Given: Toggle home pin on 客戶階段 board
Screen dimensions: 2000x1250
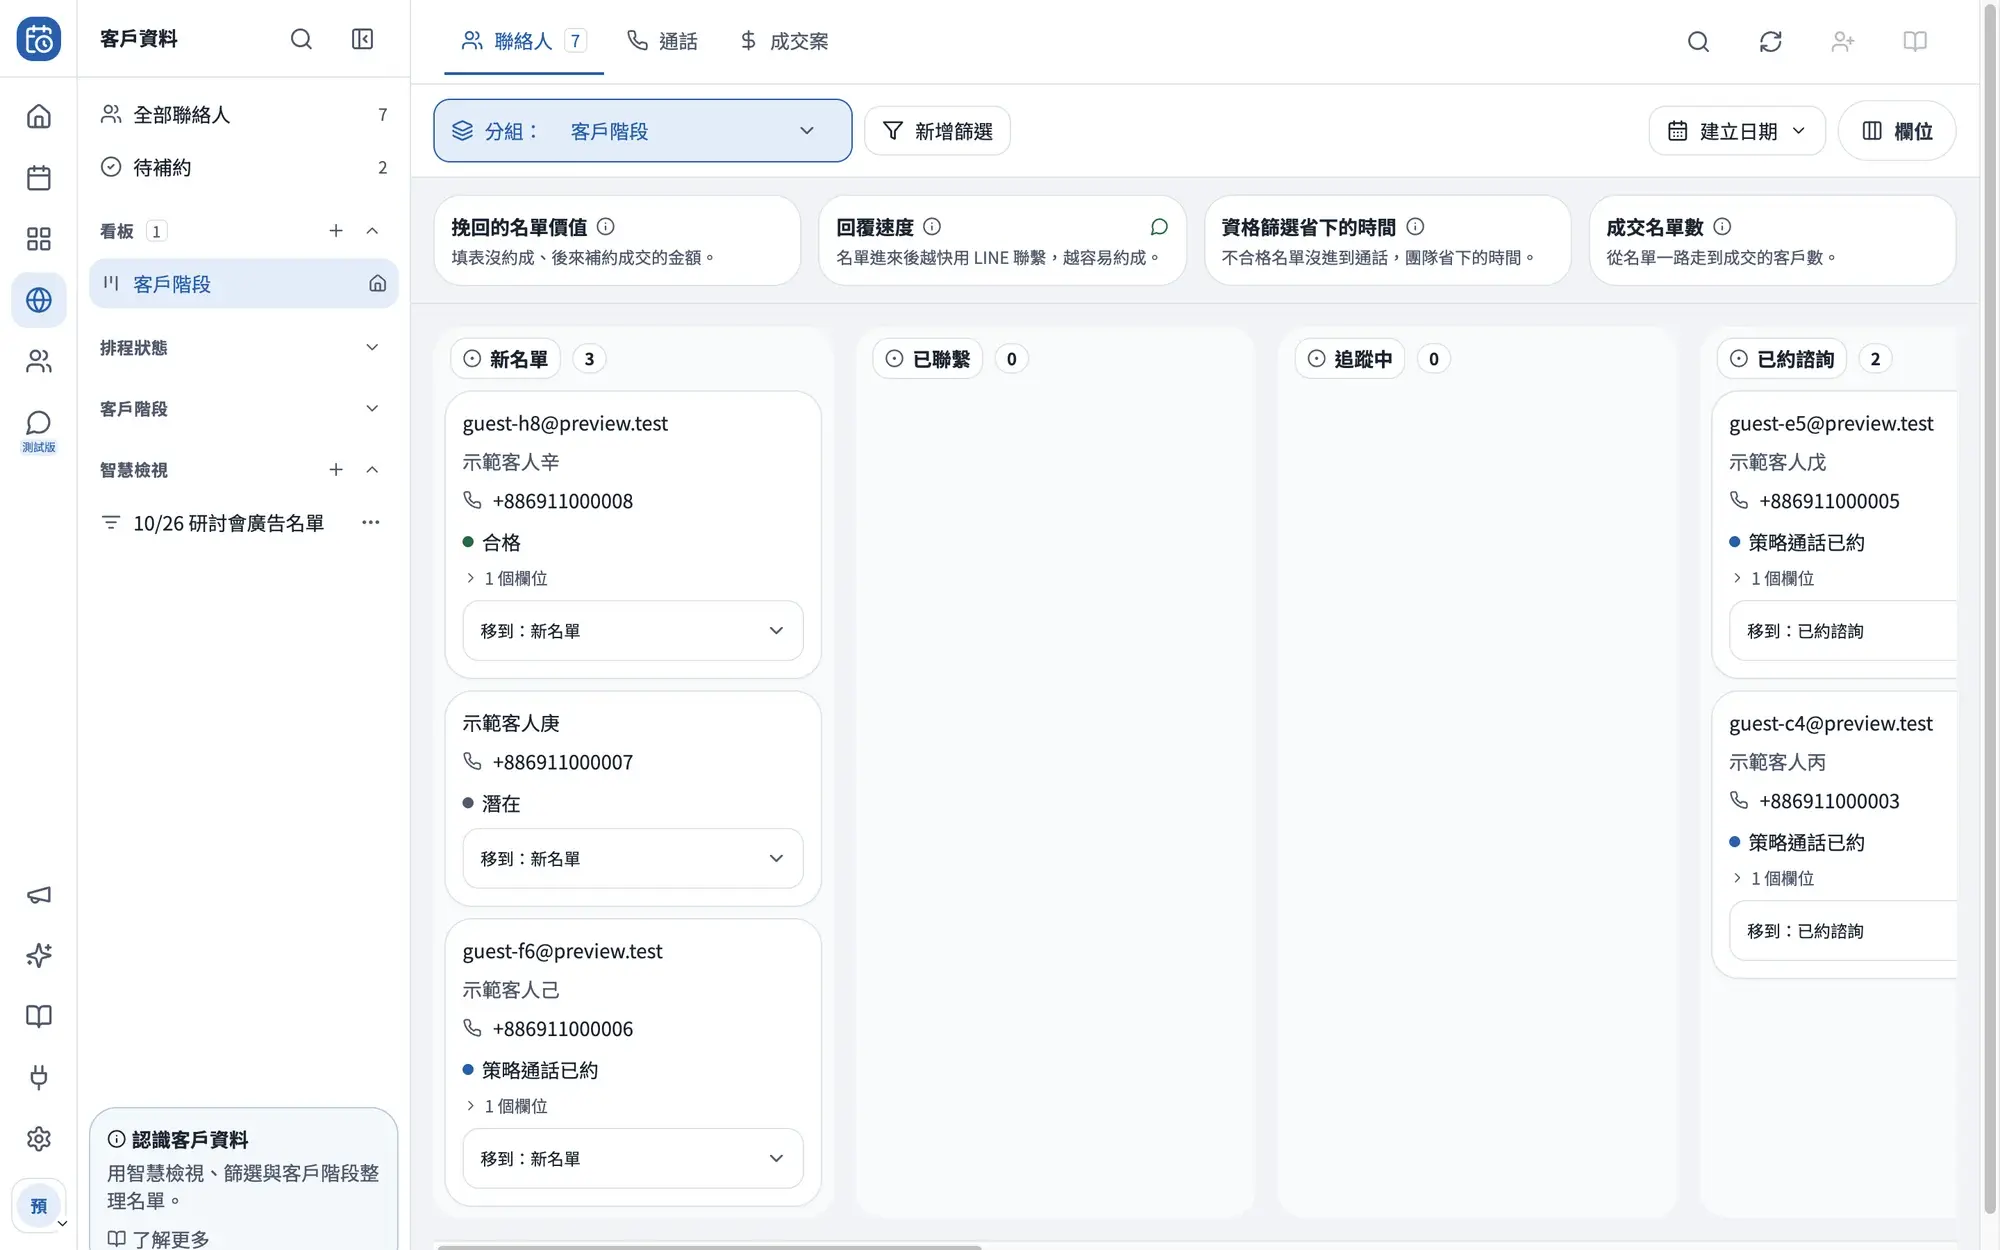Looking at the screenshot, I should pos(377,284).
